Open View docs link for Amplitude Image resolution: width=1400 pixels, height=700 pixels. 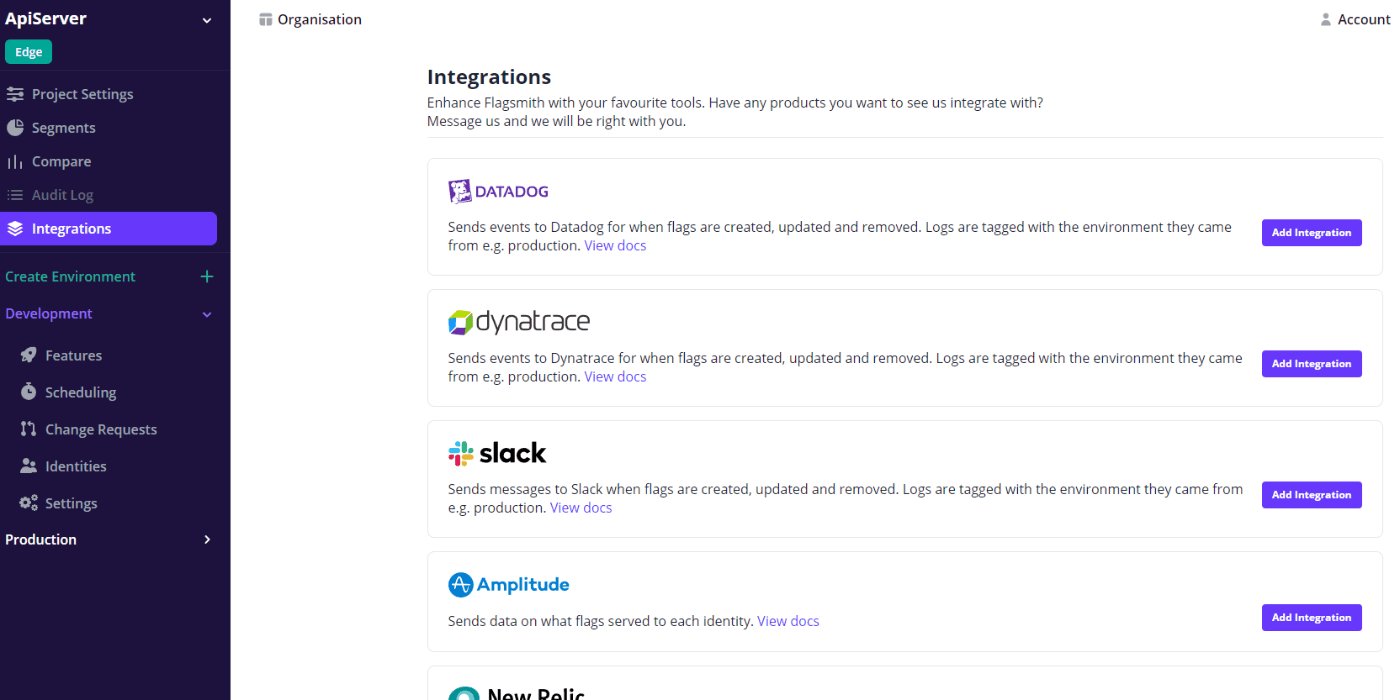point(788,621)
